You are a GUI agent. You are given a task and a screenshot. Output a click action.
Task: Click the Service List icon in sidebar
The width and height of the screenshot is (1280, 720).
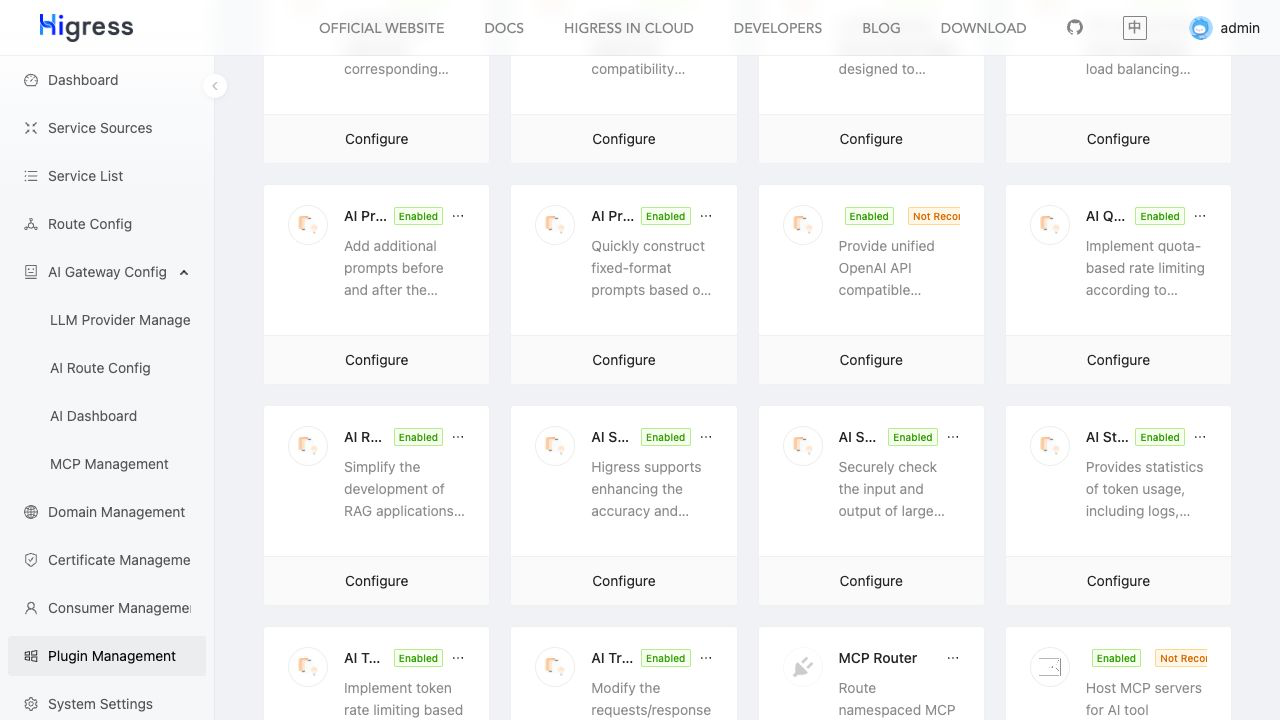(x=31, y=176)
